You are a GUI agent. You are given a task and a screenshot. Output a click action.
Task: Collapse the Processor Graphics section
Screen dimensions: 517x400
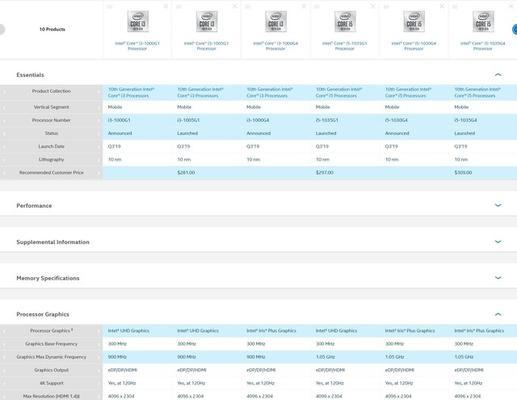coord(498,314)
